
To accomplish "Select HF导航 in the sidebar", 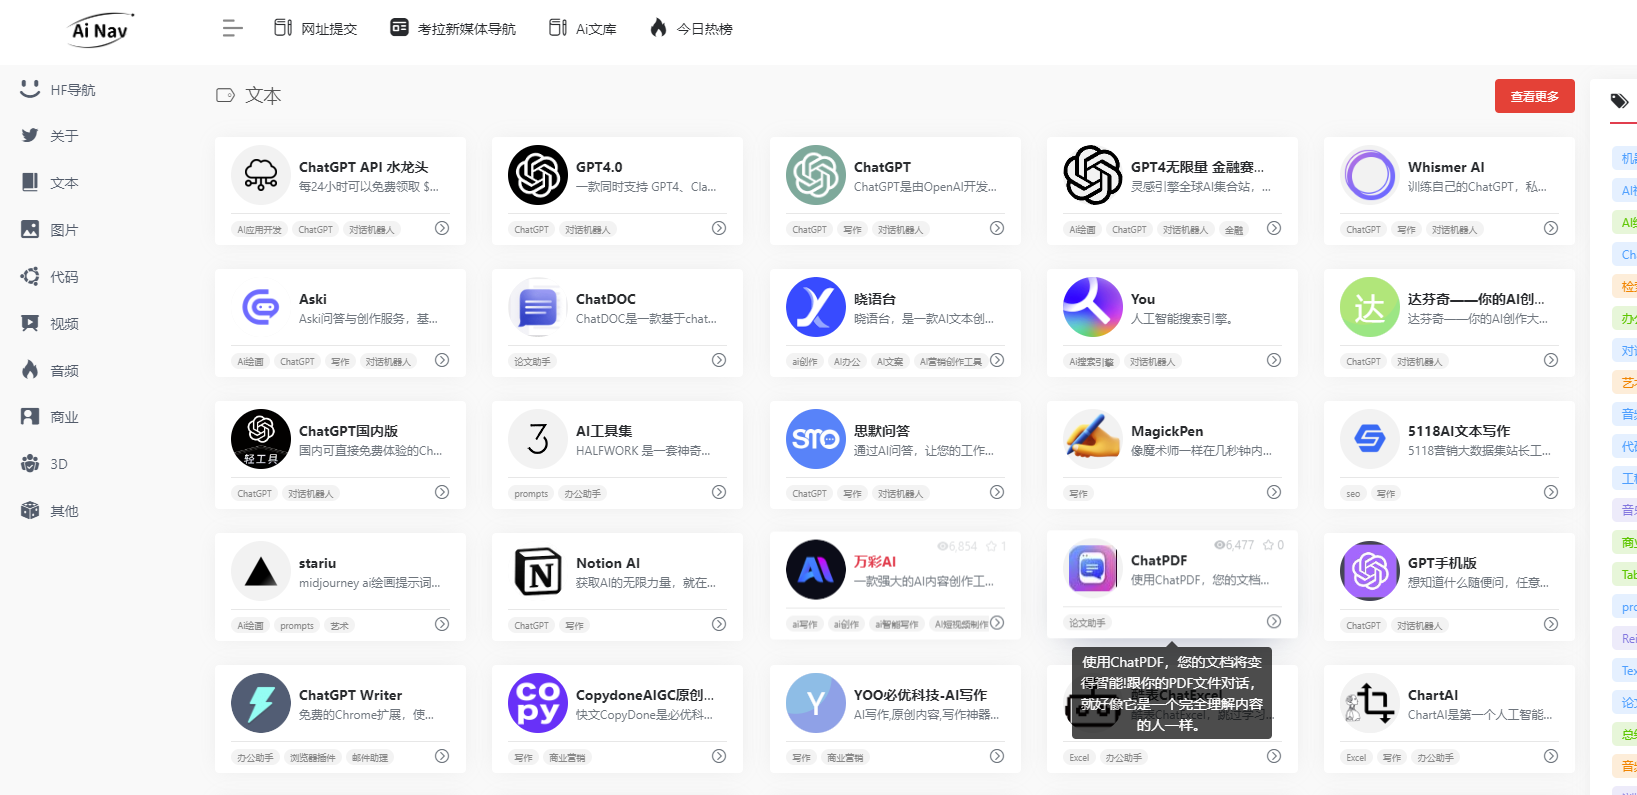I will [58, 89].
